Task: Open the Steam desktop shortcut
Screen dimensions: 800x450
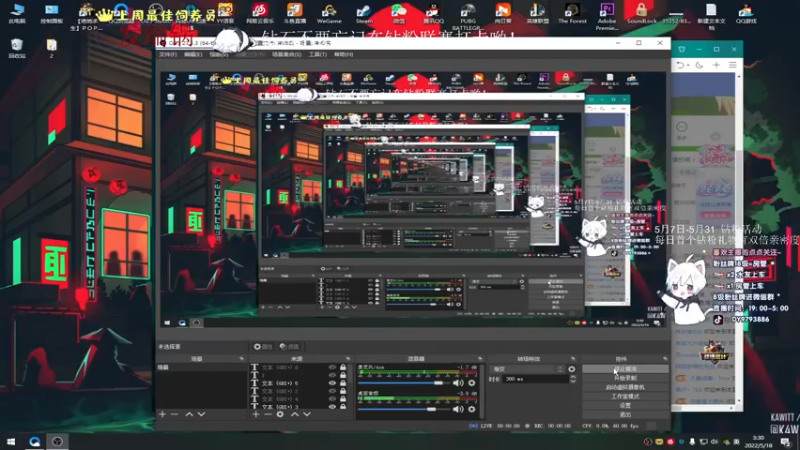Action: click(364, 14)
